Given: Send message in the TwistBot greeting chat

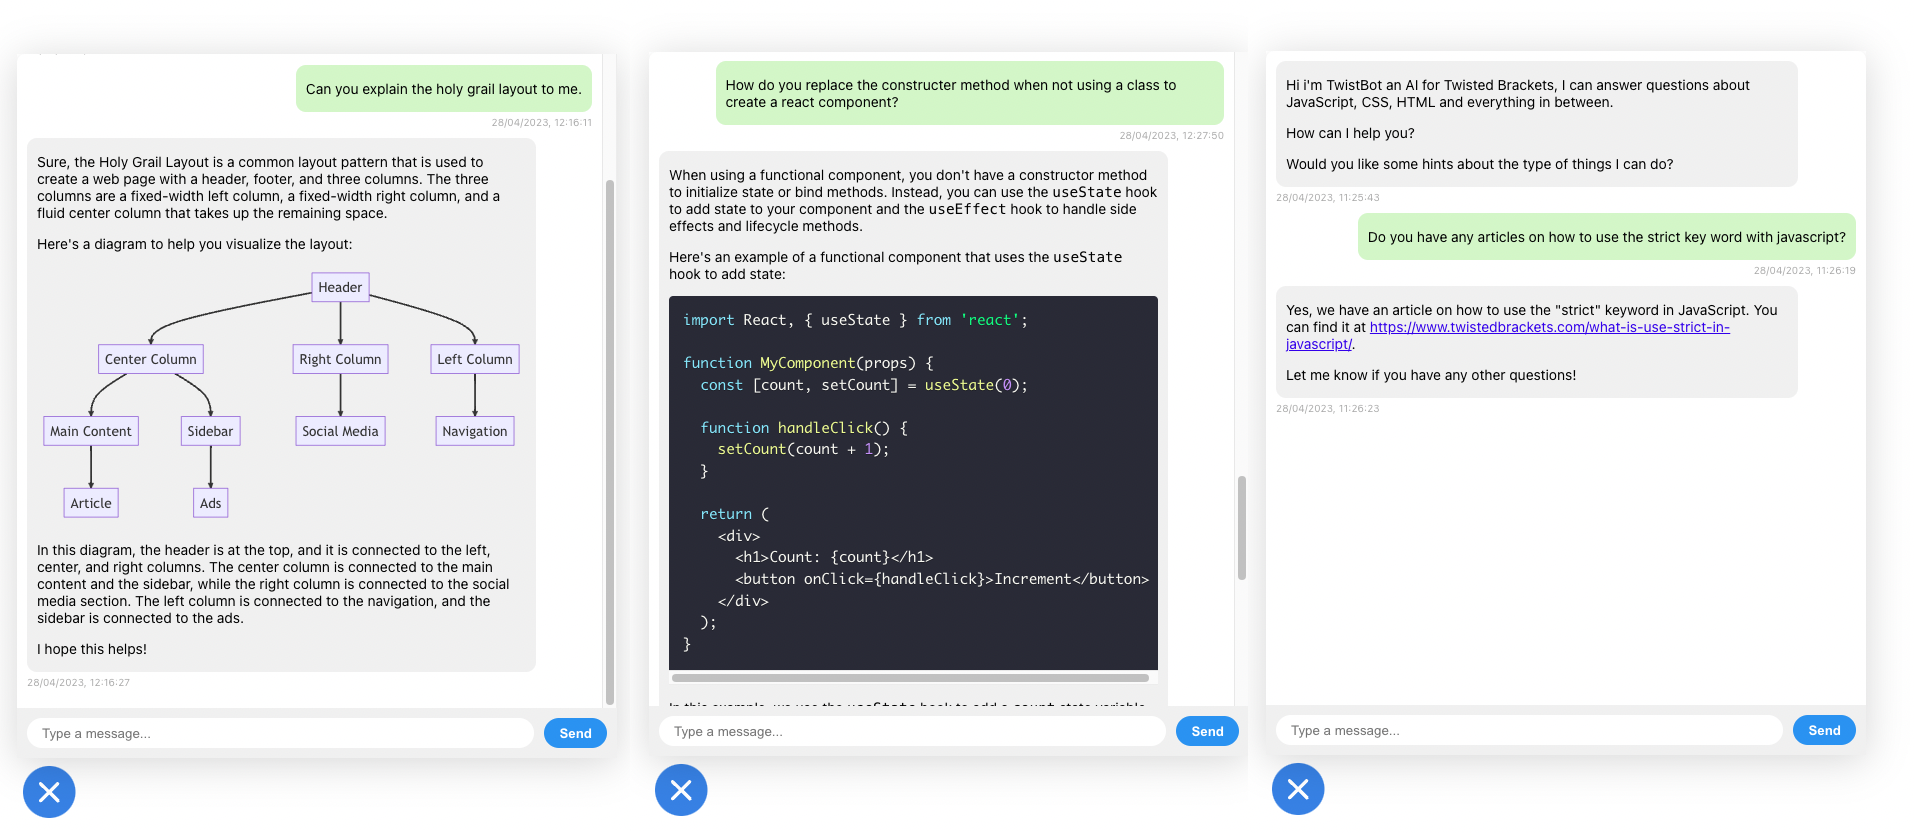Looking at the screenshot, I should 1824,730.
